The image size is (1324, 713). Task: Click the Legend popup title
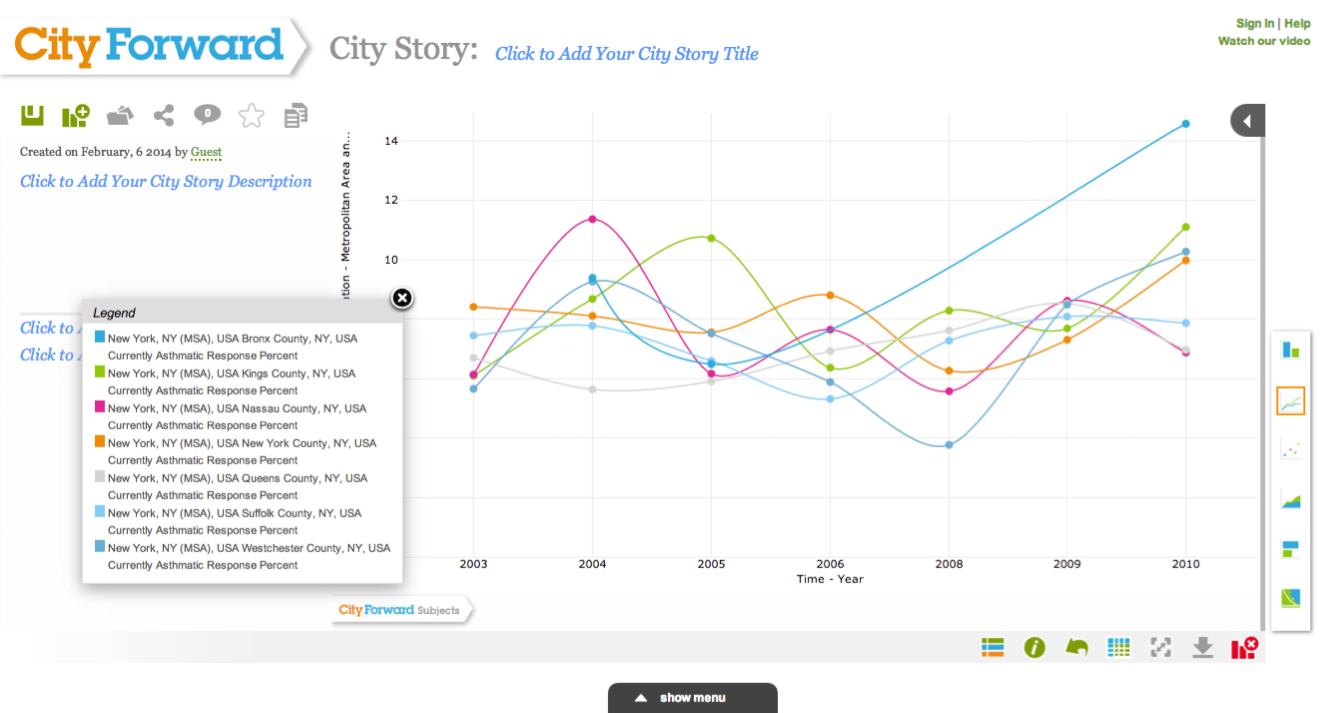pos(114,313)
